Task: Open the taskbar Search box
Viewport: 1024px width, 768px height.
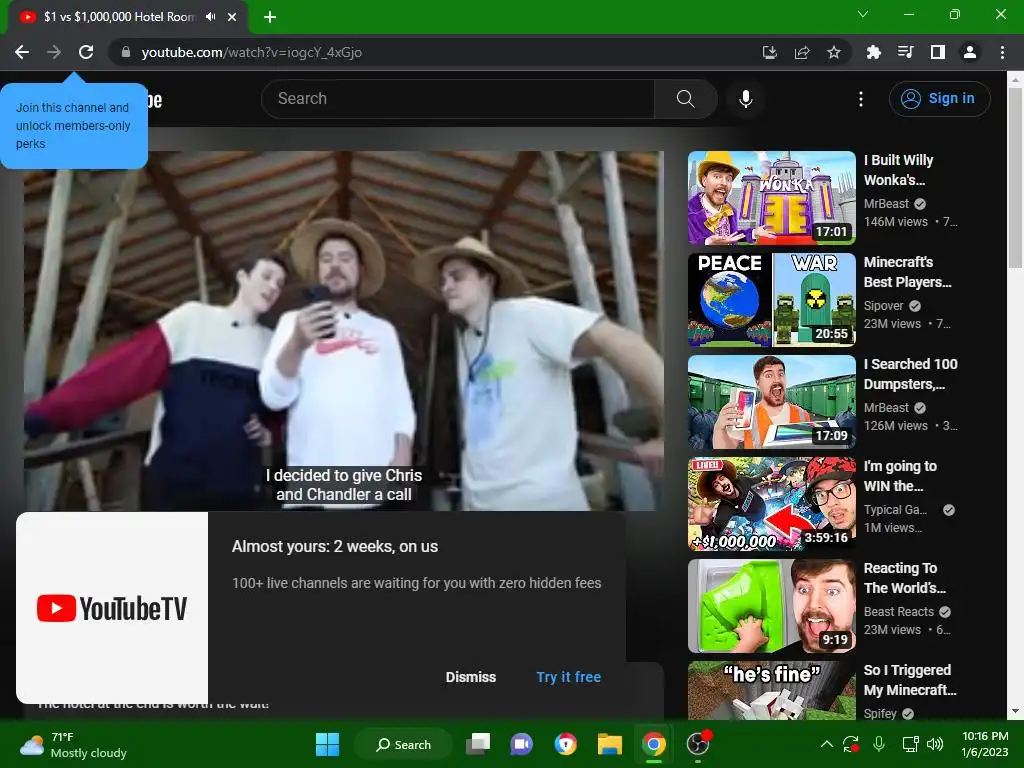Action: pyautogui.click(x=403, y=744)
